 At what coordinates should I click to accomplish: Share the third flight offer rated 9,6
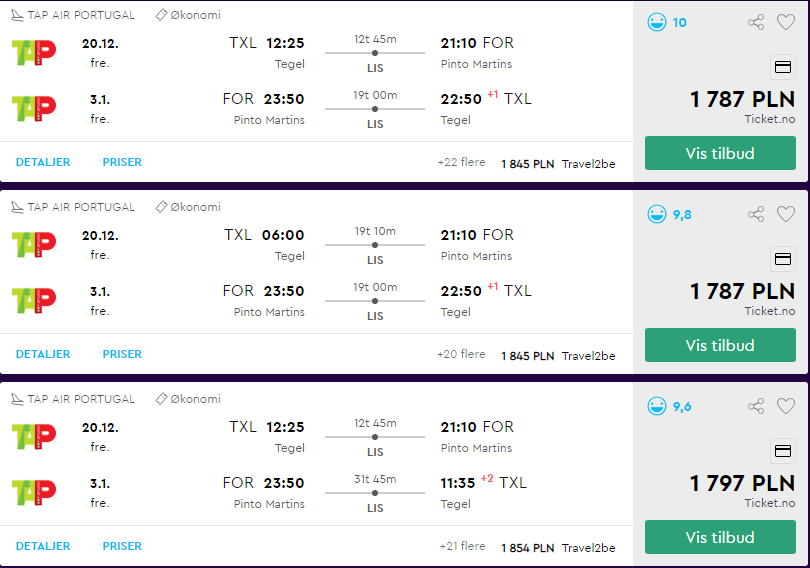pyautogui.click(x=756, y=406)
